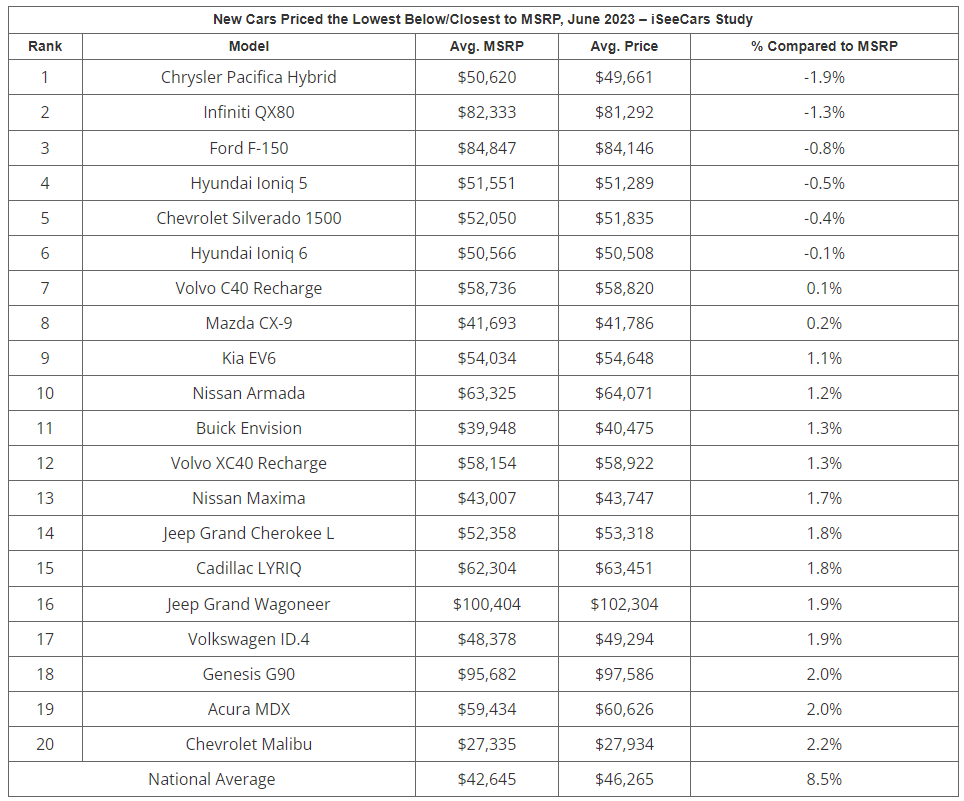
Task: Click the table title mentioning iSeeCars Study
Action: [x=482, y=19]
